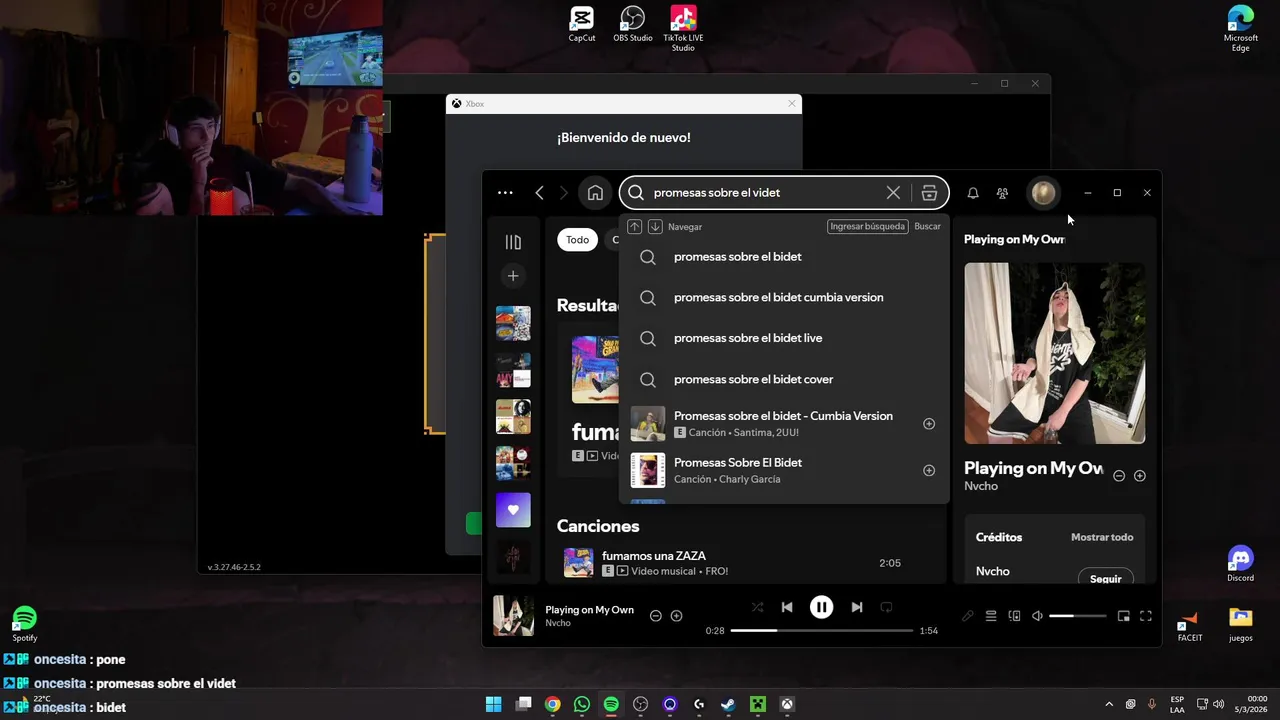Open the playing track's cover in the bottom bar
This screenshot has width=1280, height=720.
(x=513, y=616)
